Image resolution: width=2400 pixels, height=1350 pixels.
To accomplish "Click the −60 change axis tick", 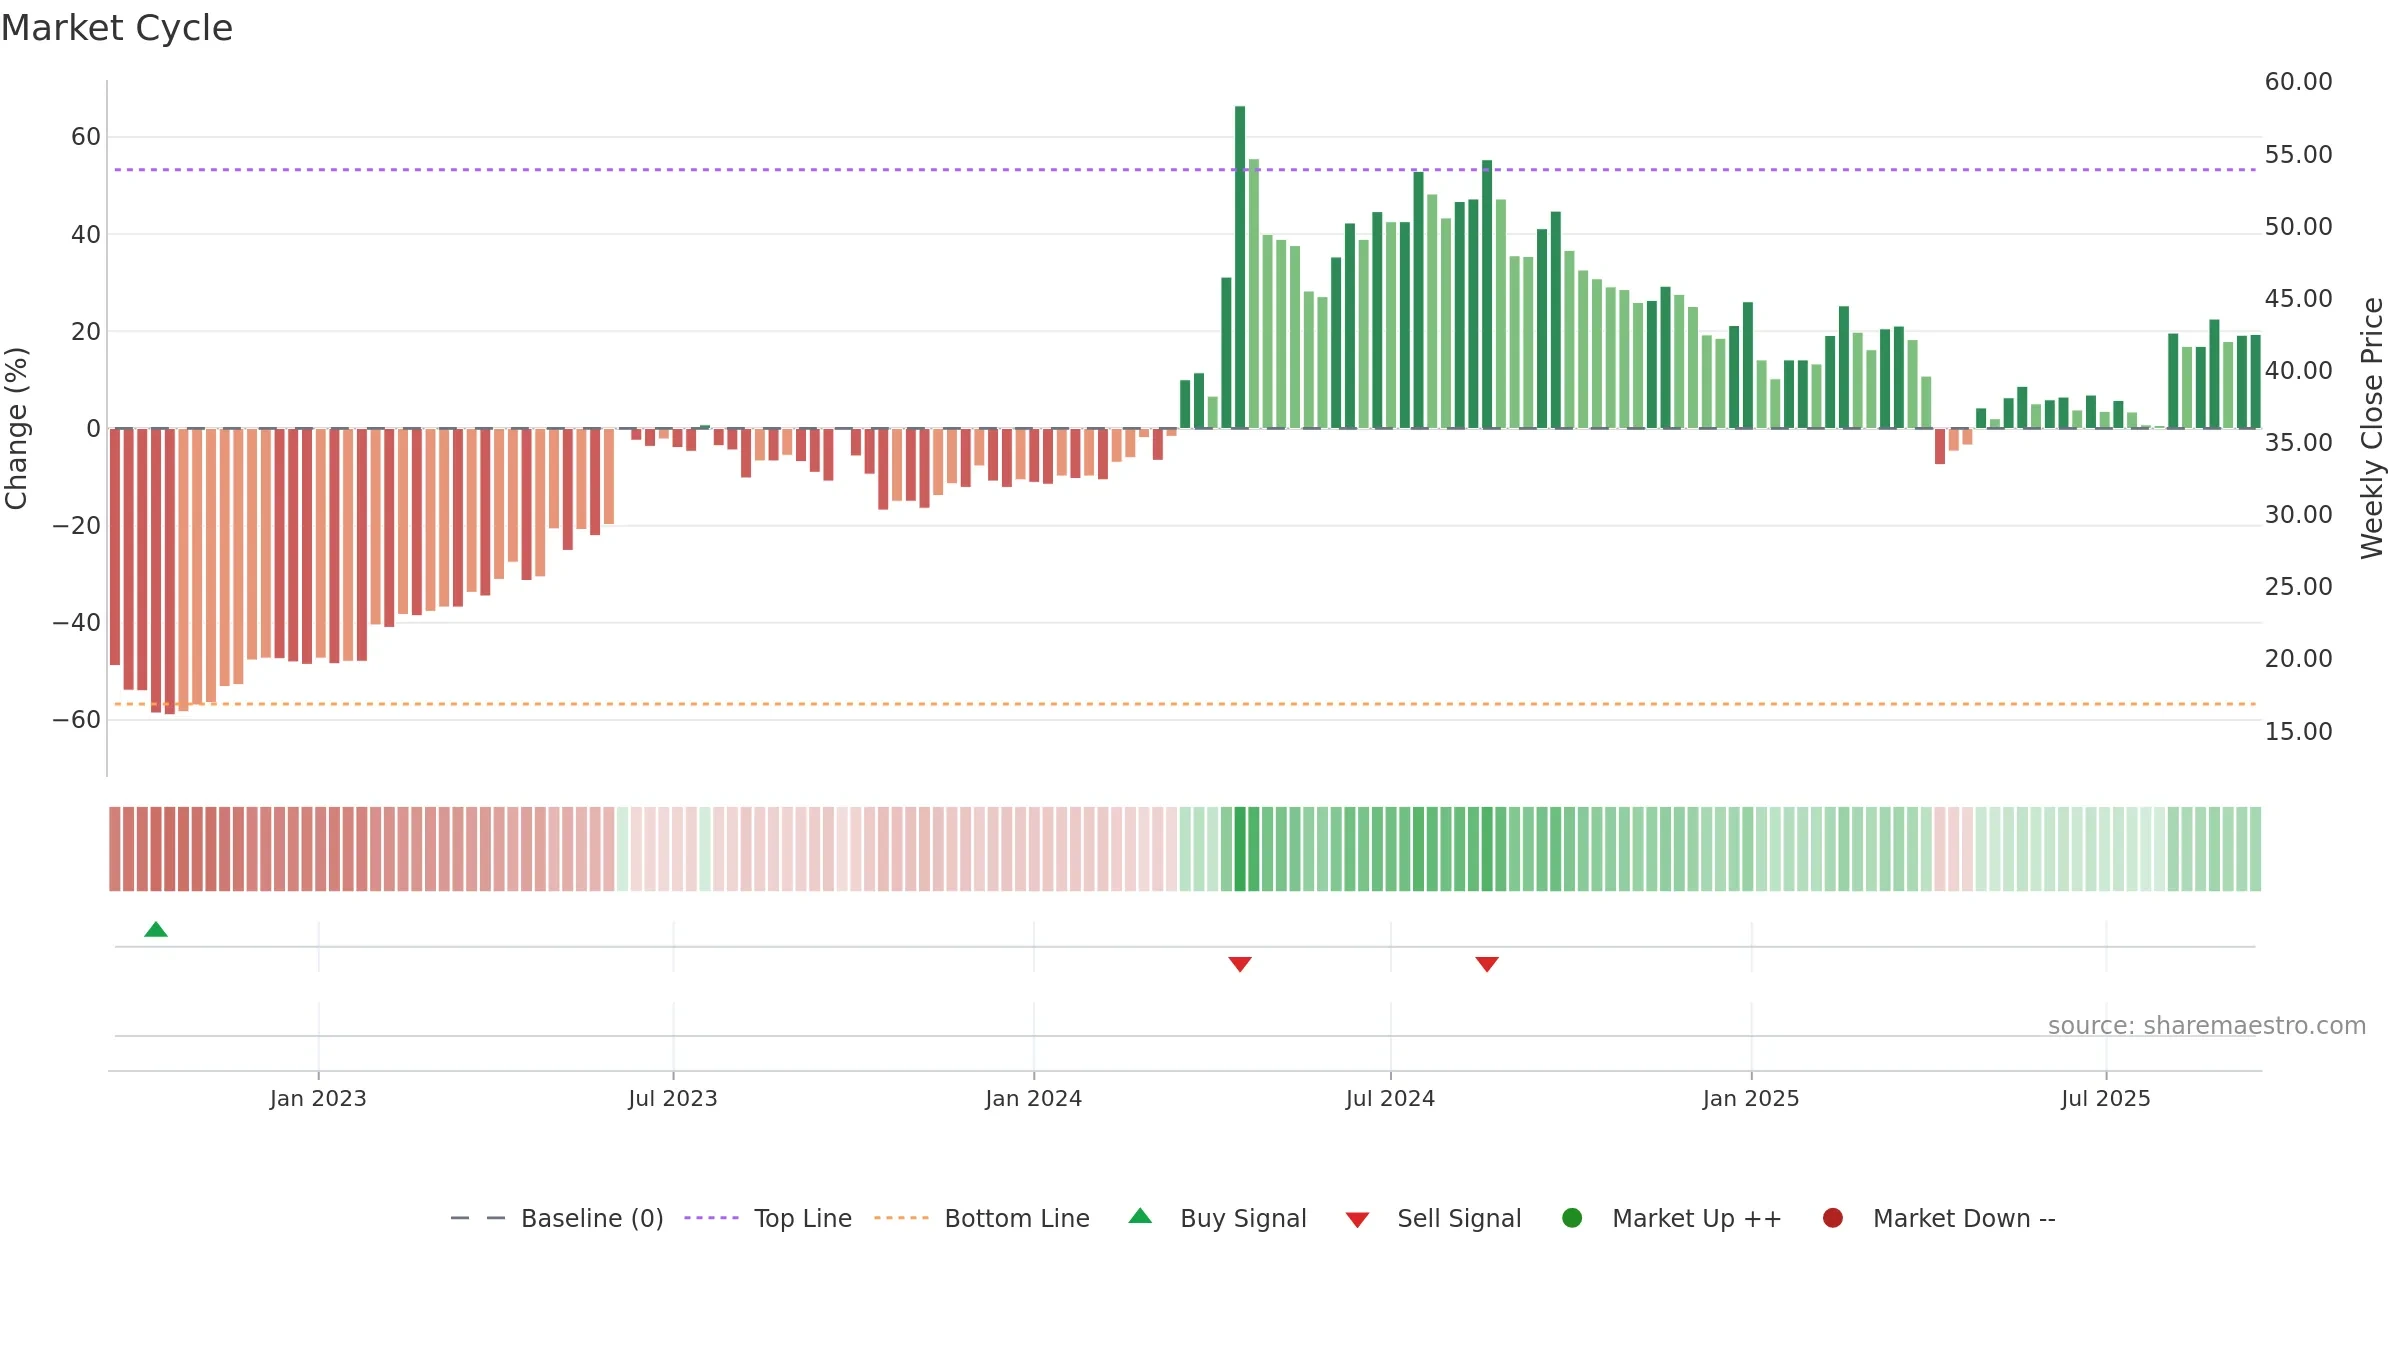I will coord(77,720).
